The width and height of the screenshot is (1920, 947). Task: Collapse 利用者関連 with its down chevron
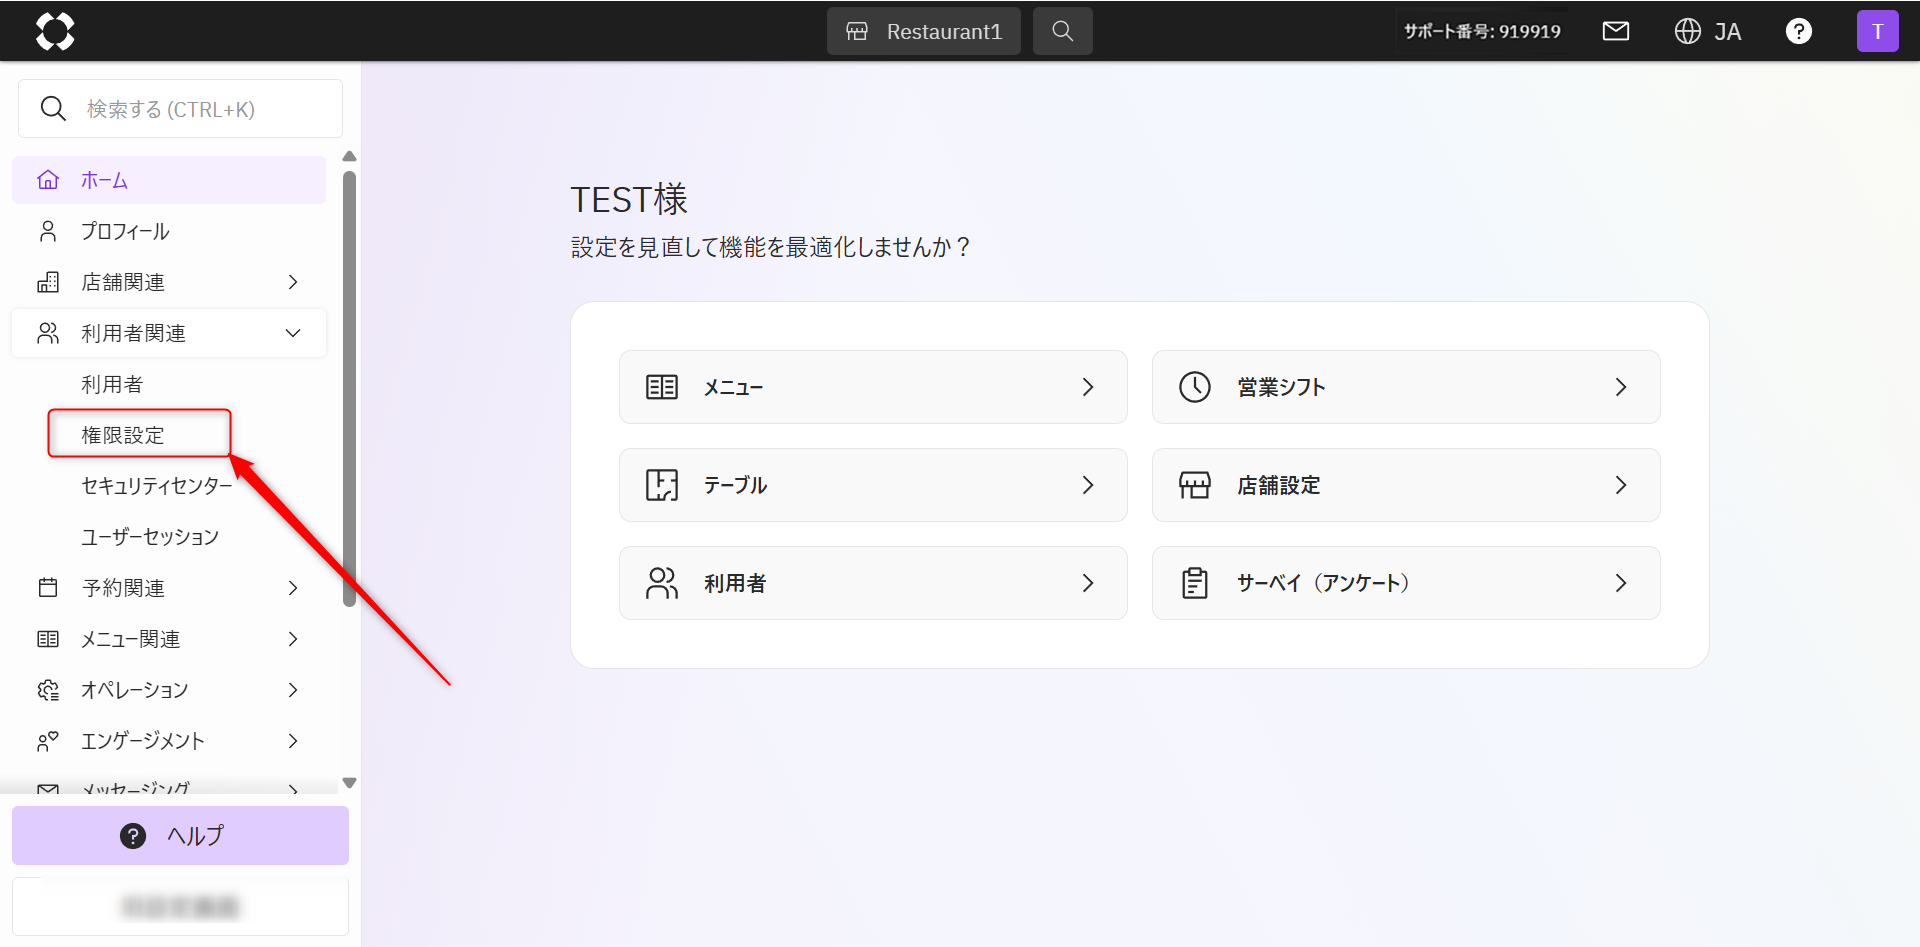[x=293, y=333]
